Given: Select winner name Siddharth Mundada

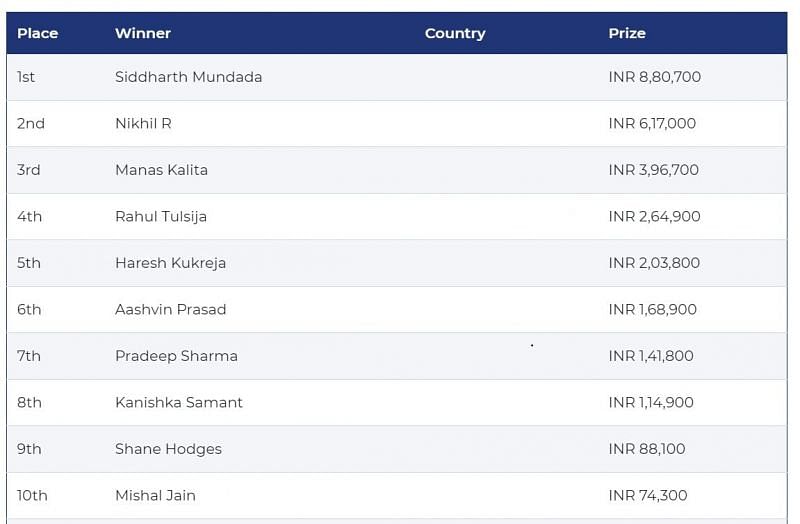Looking at the screenshot, I should [188, 77].
